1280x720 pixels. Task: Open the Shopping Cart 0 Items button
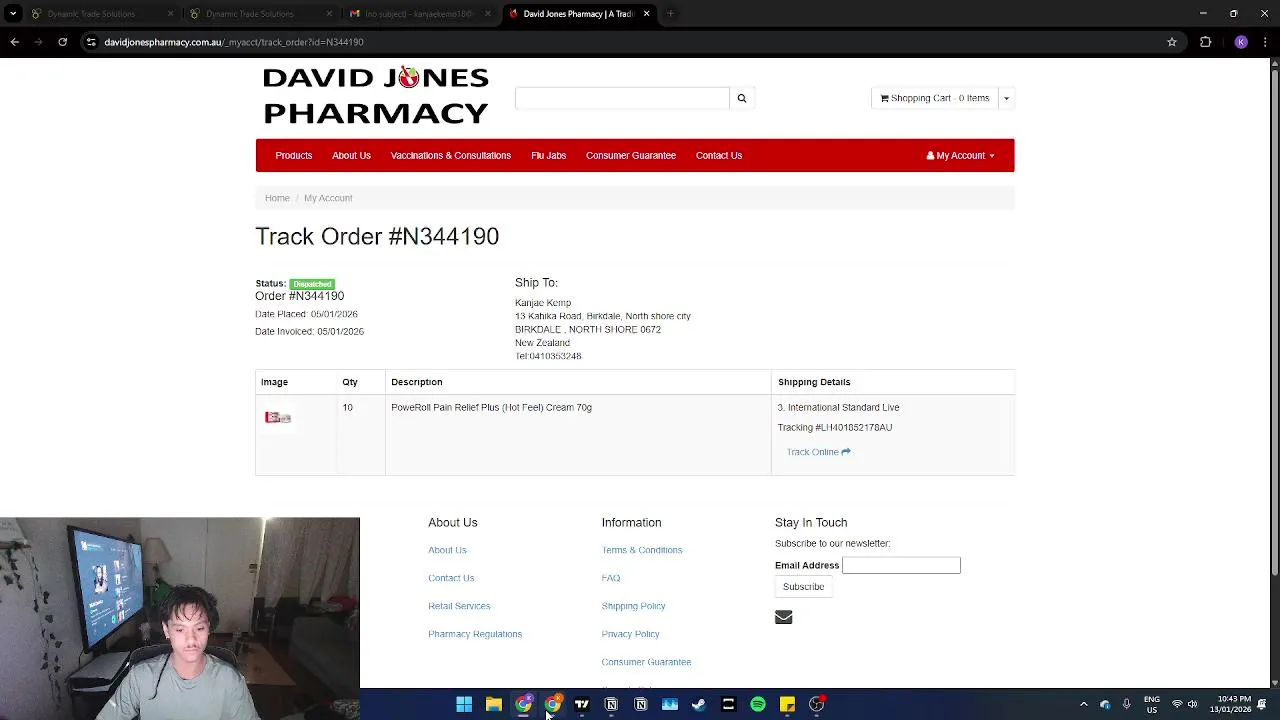(935, 98)
